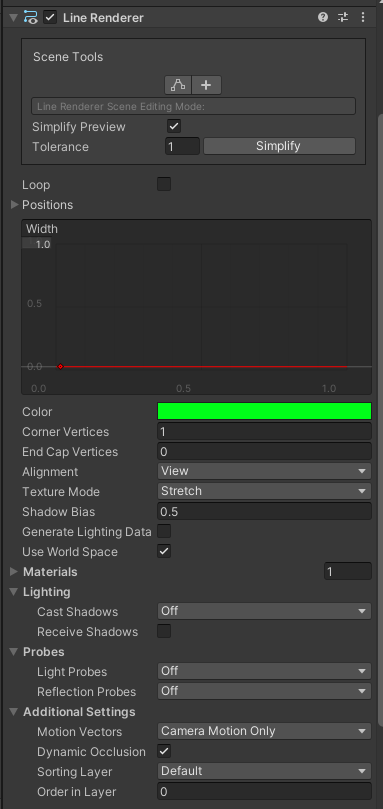Viewport: 383px width, 809px height.
Task: Collapse the Line Renderer component foldout
Action: [13, 18]
